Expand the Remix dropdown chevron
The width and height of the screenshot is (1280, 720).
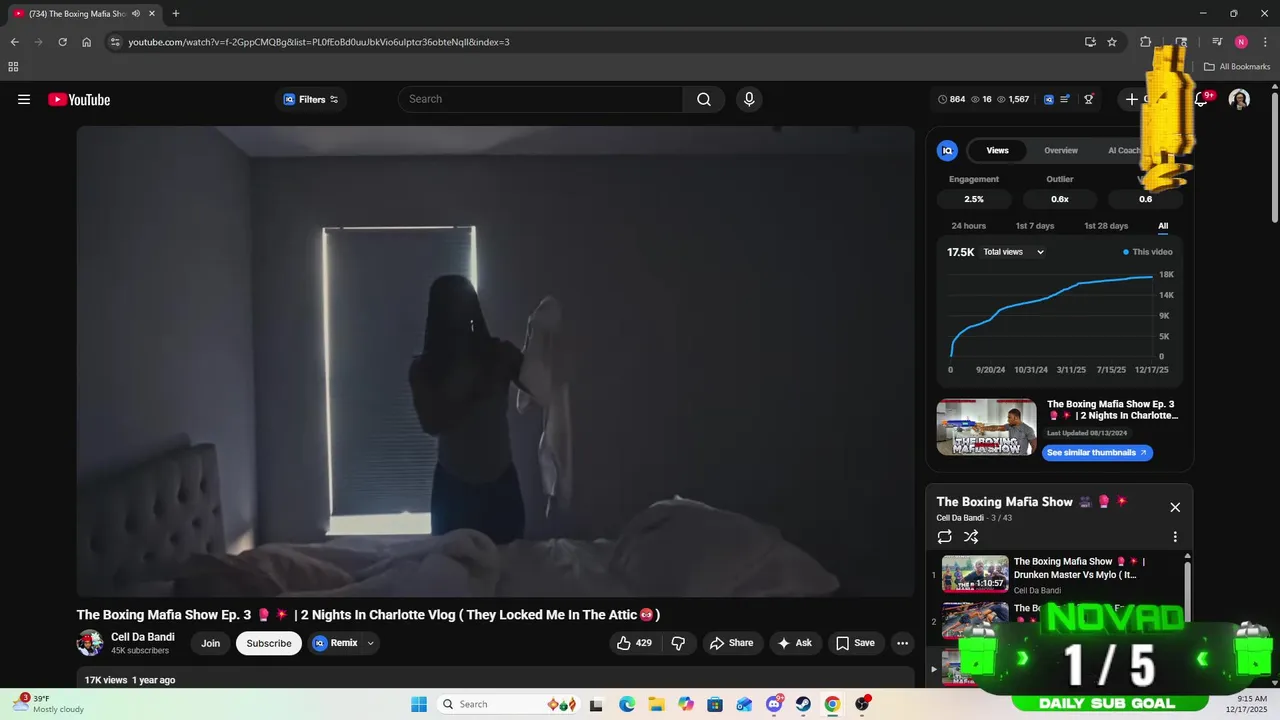click(x=371, y=643)
